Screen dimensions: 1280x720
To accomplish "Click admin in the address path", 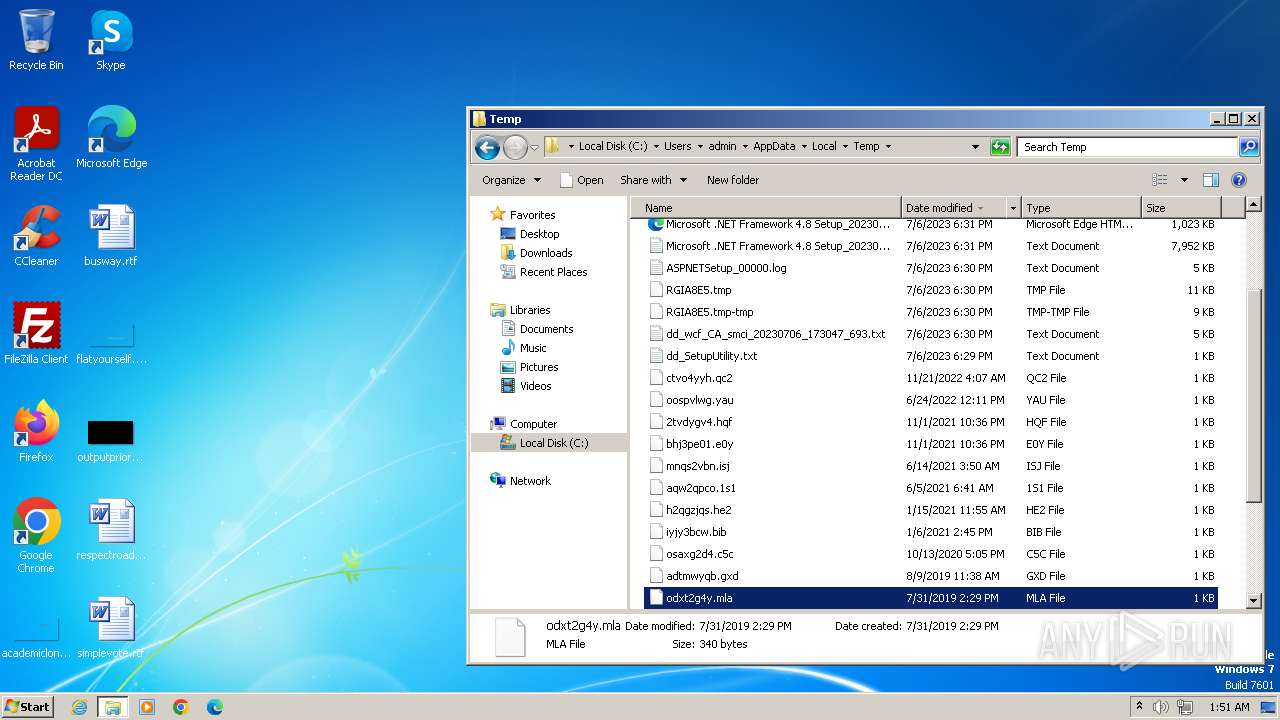I will click(x=722, y=147).
